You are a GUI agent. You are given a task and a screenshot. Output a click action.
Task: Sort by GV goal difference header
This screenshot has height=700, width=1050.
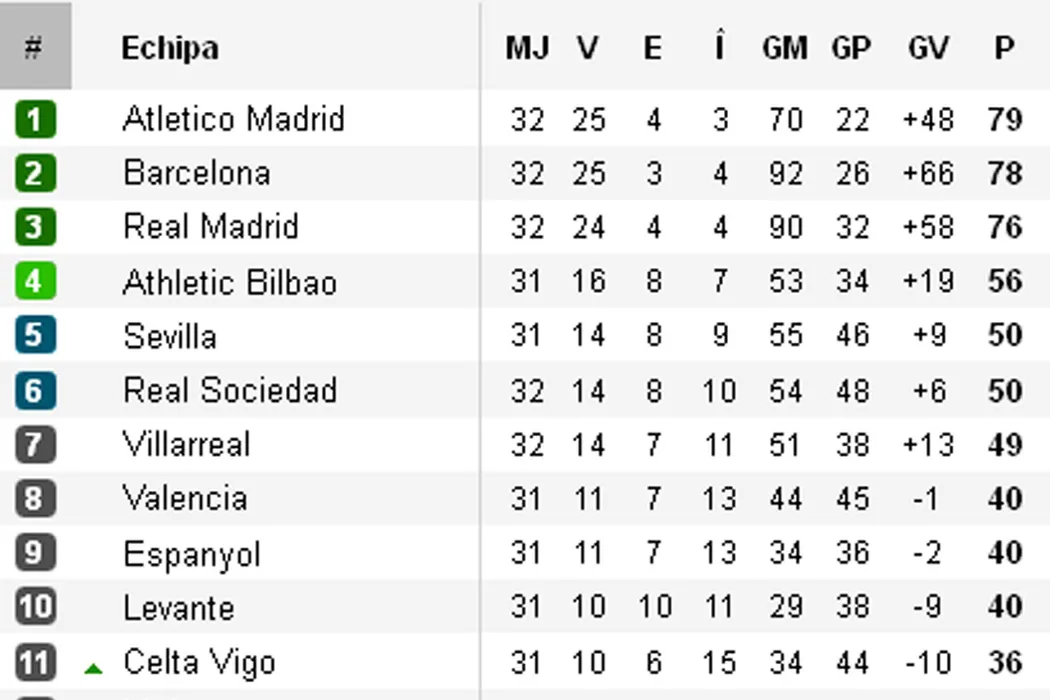click(928, 48)
